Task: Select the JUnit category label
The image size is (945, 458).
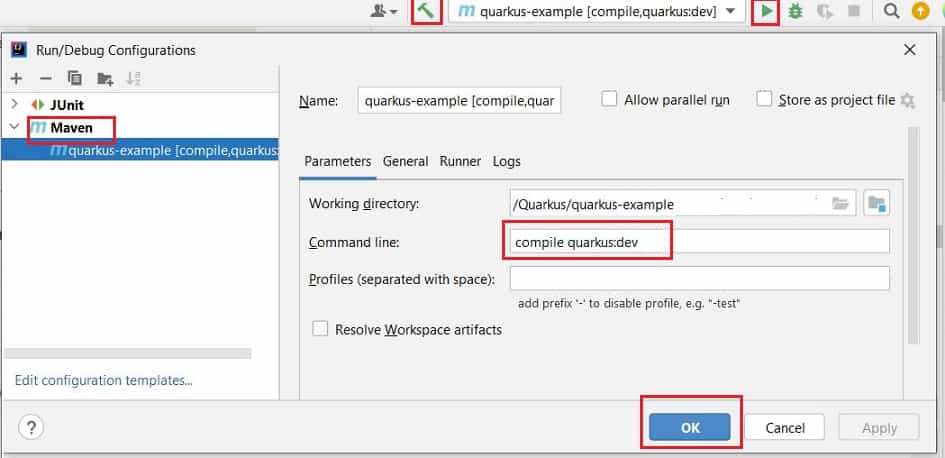Action: pyautogui.click(x=67, y=105)
